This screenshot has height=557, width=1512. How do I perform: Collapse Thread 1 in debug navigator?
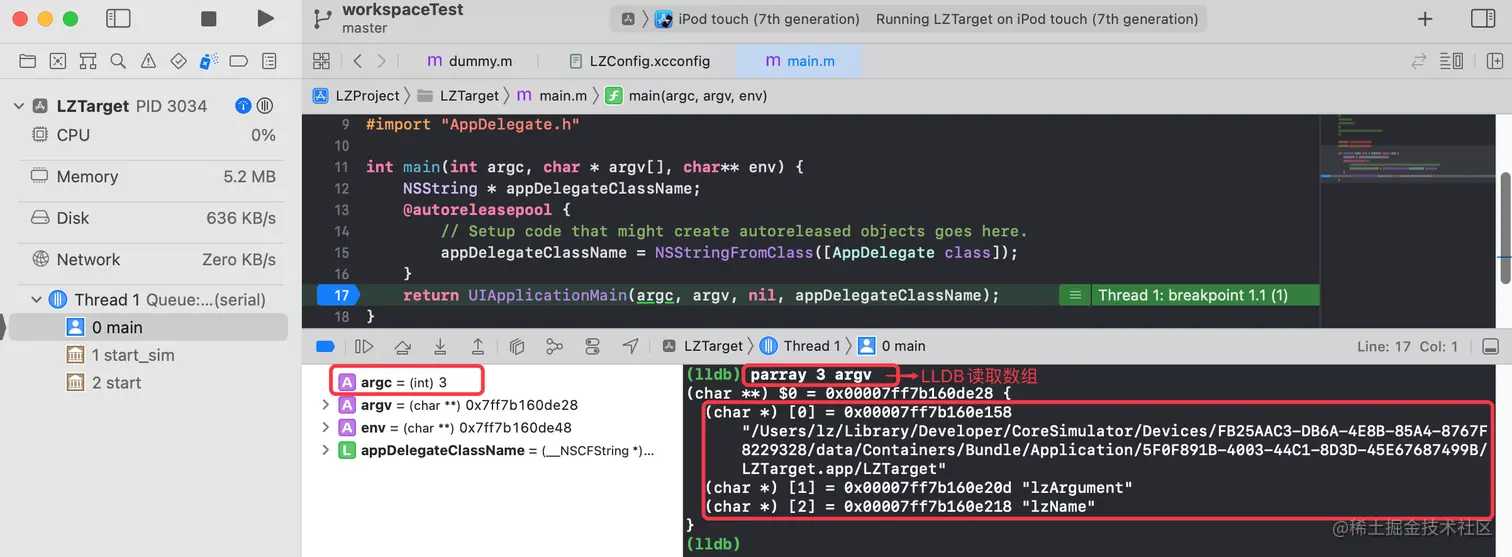(36, 299)
